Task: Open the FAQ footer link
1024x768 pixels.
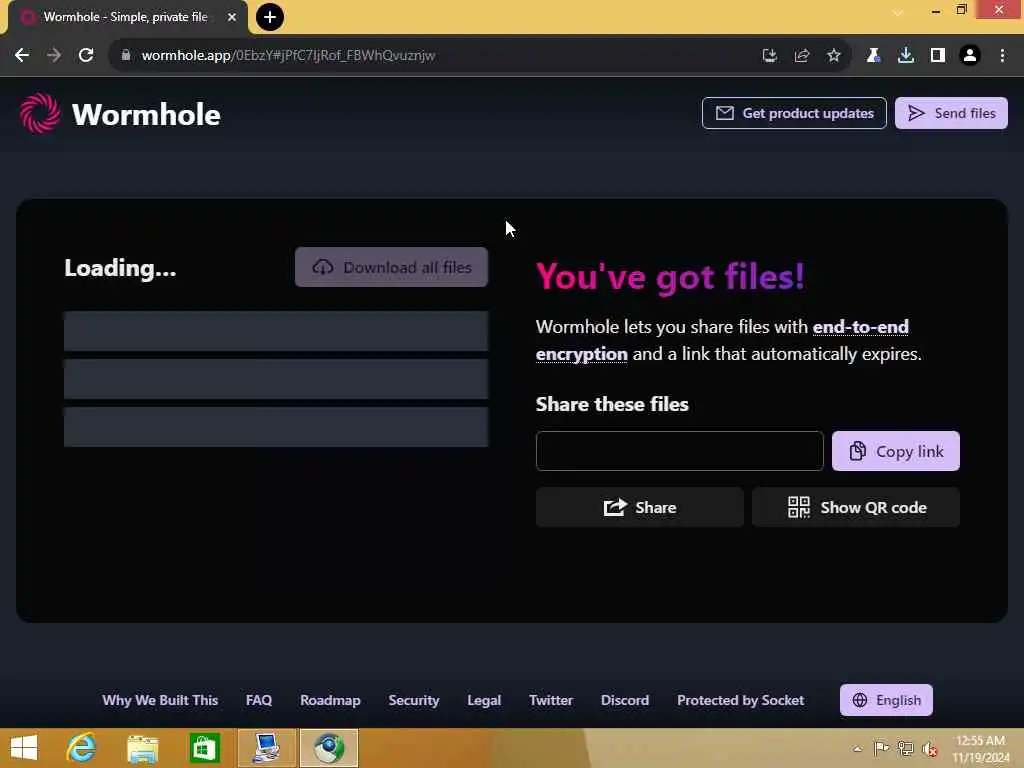Action: [x=259, y=700]
